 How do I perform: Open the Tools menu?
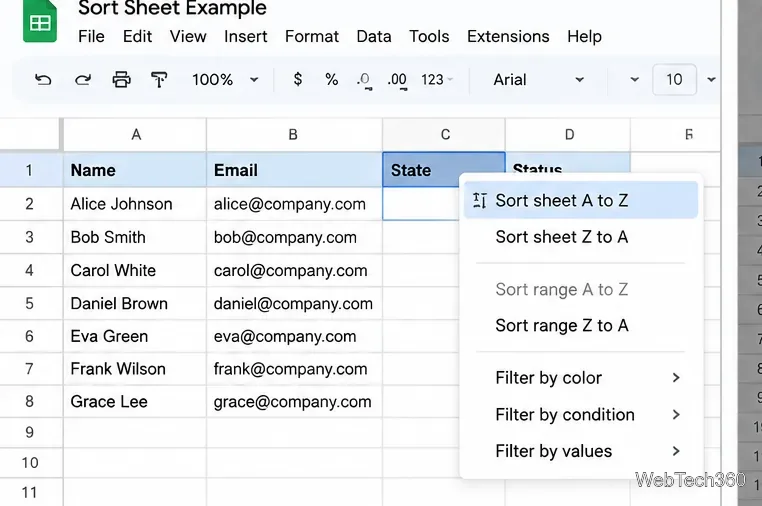click(x=429, y=36)
